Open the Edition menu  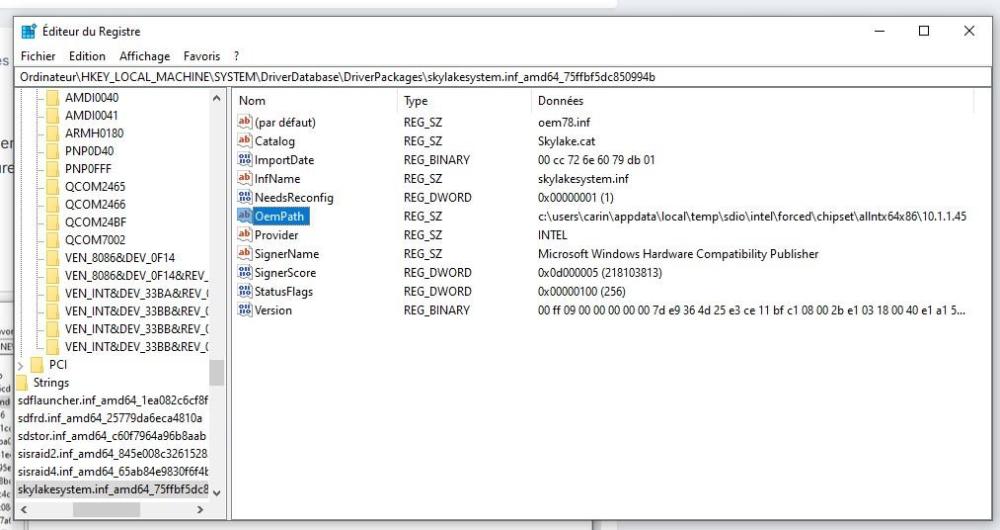(x=87, y=56)
